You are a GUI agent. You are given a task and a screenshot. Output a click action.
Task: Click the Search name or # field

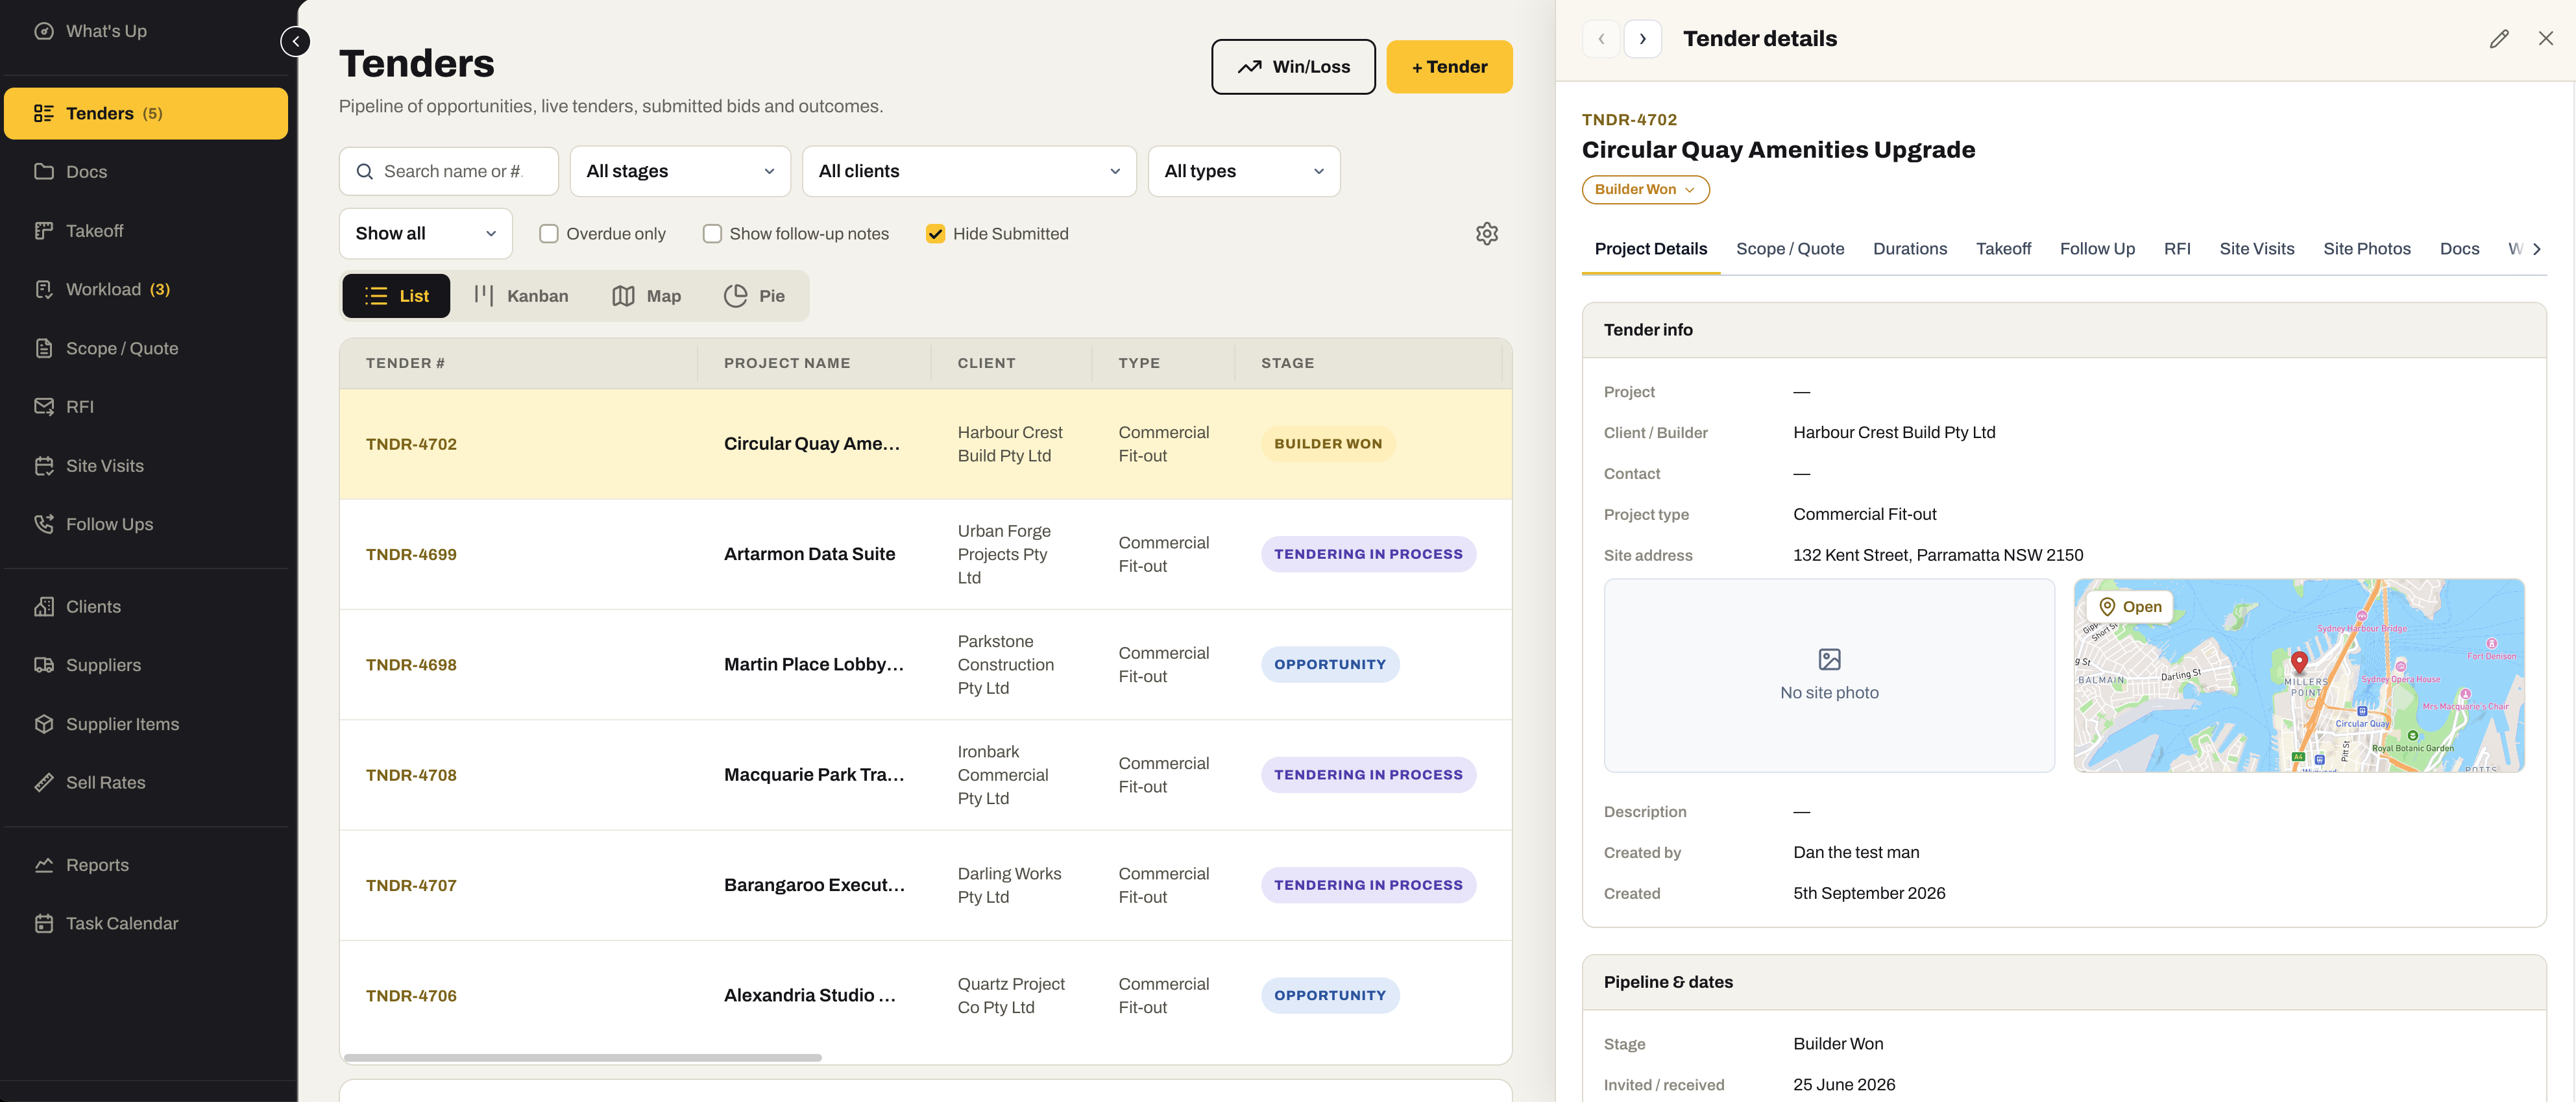pos(449,171)
